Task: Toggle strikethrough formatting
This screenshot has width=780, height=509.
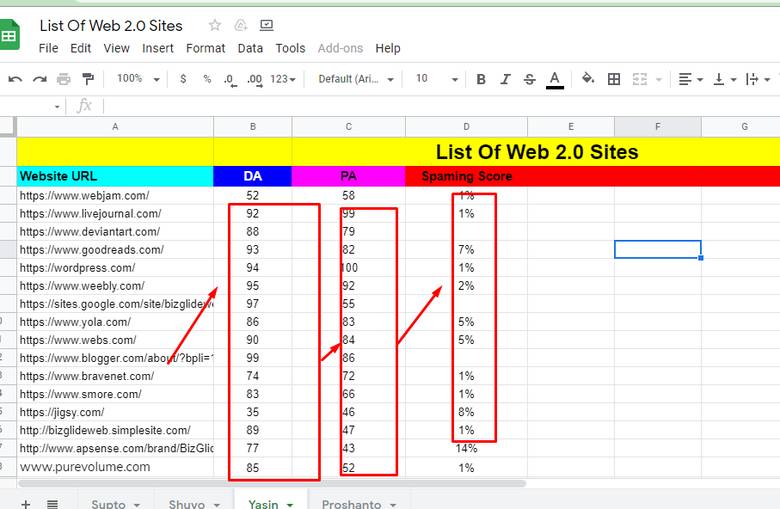Action: point(529,79)
